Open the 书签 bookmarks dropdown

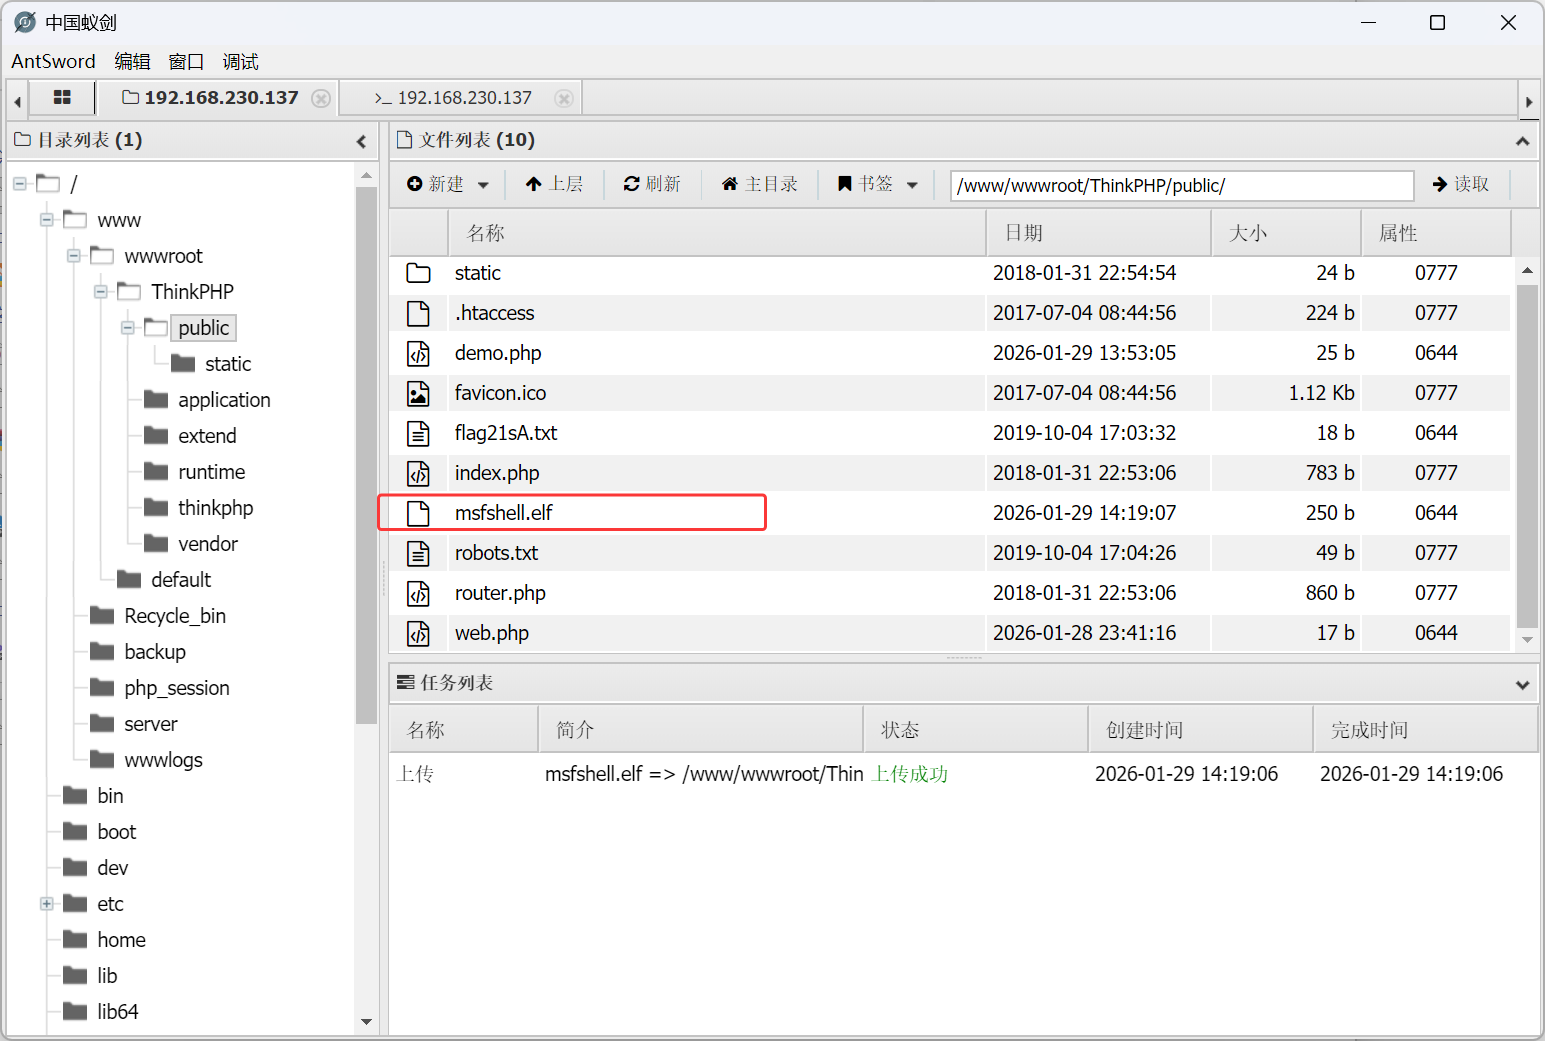click(x=877, y=184)
